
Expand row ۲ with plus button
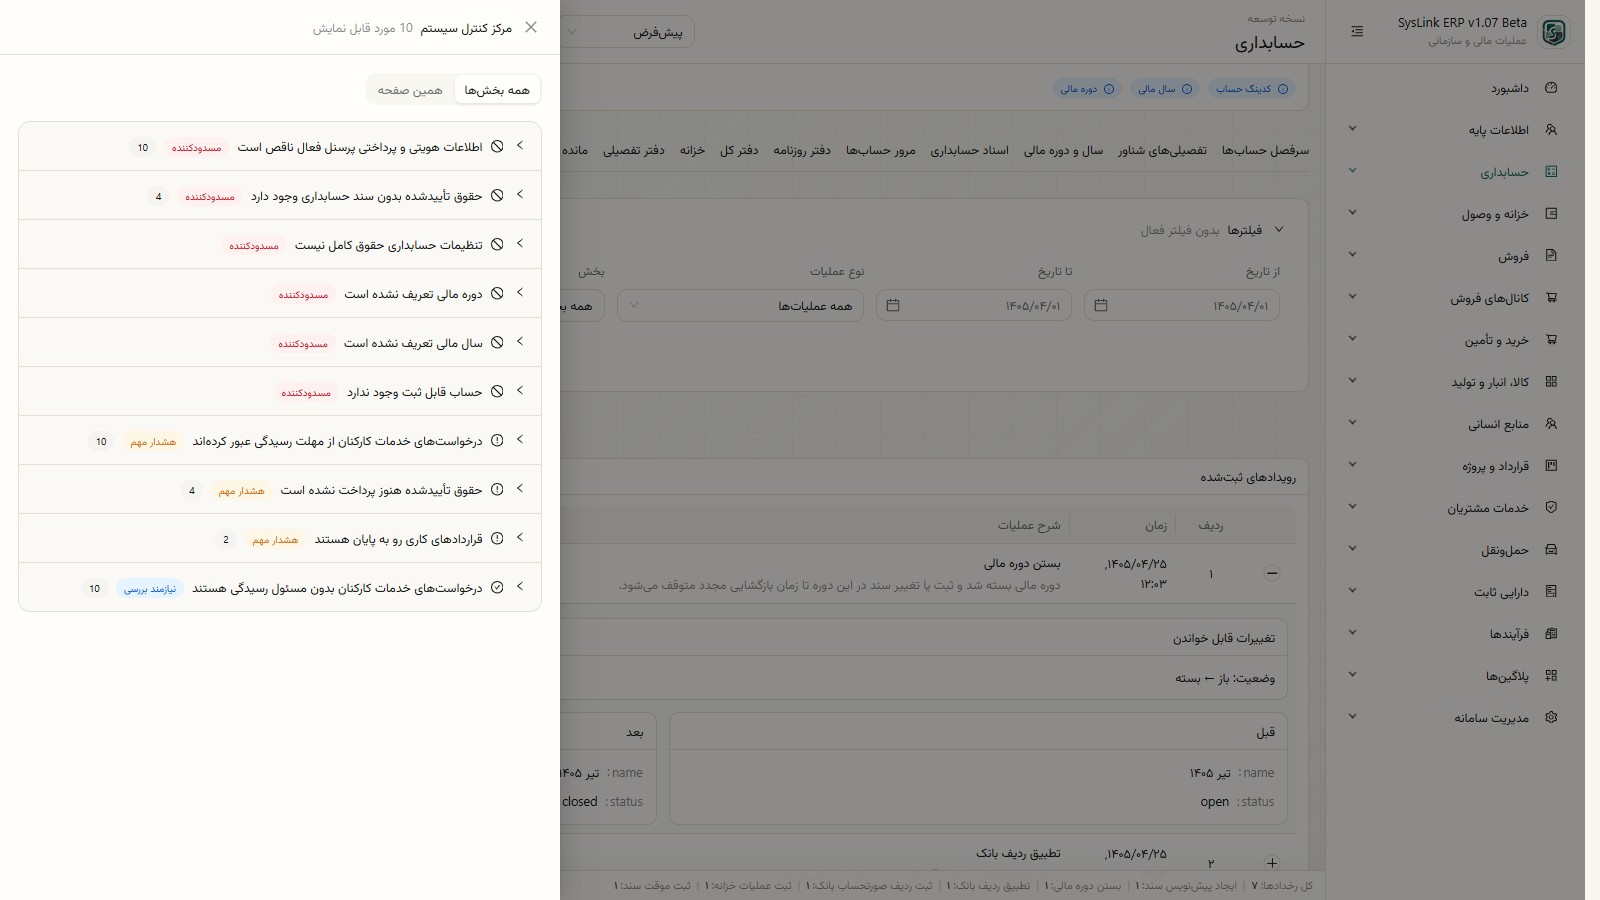click(x=1272, y=863)
